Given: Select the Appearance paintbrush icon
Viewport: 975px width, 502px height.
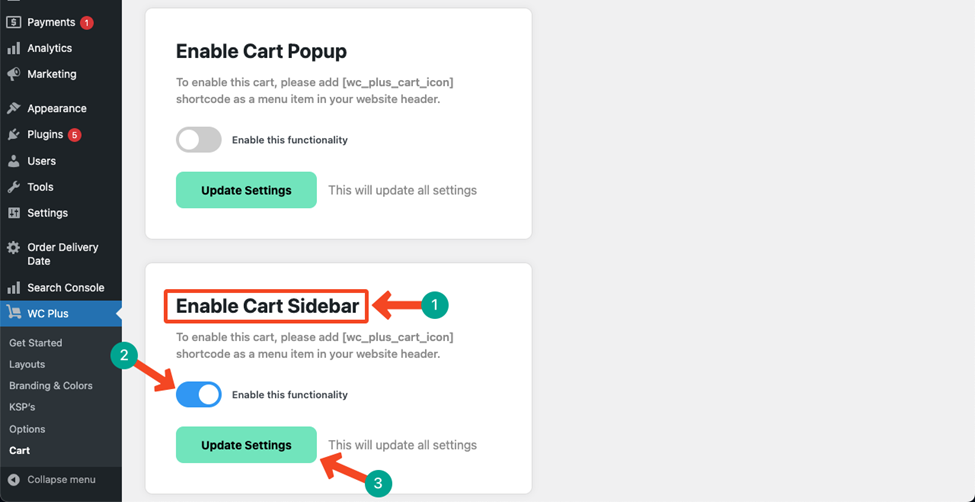Looking at the screenshot, I should pyautogui.click(x=14, y=108).
